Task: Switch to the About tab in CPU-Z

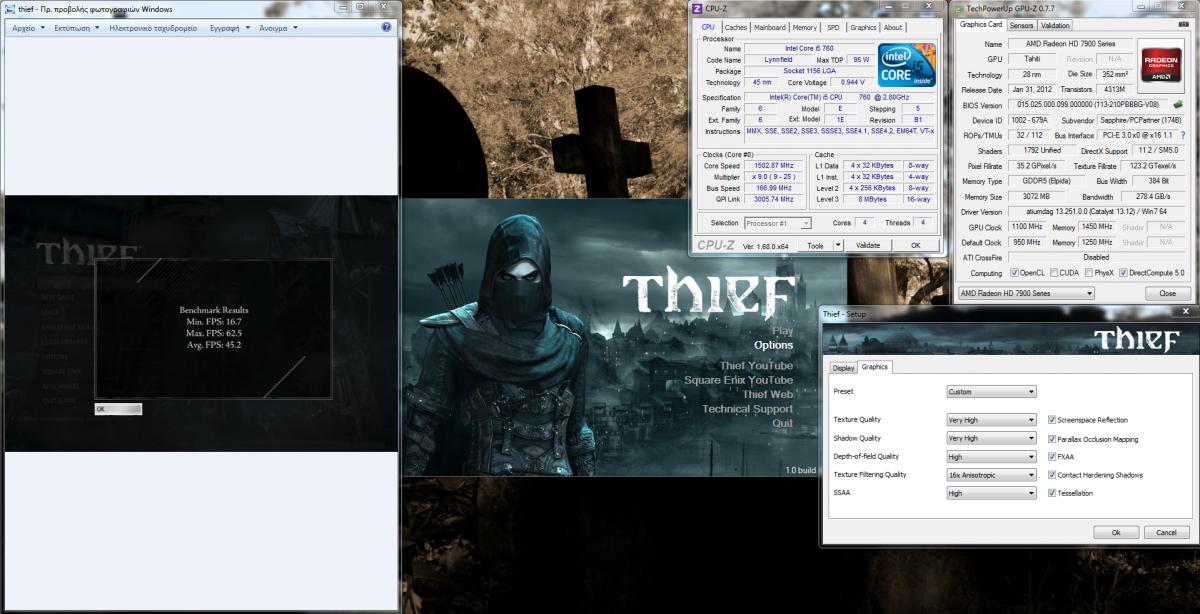Action: [893, 28]
